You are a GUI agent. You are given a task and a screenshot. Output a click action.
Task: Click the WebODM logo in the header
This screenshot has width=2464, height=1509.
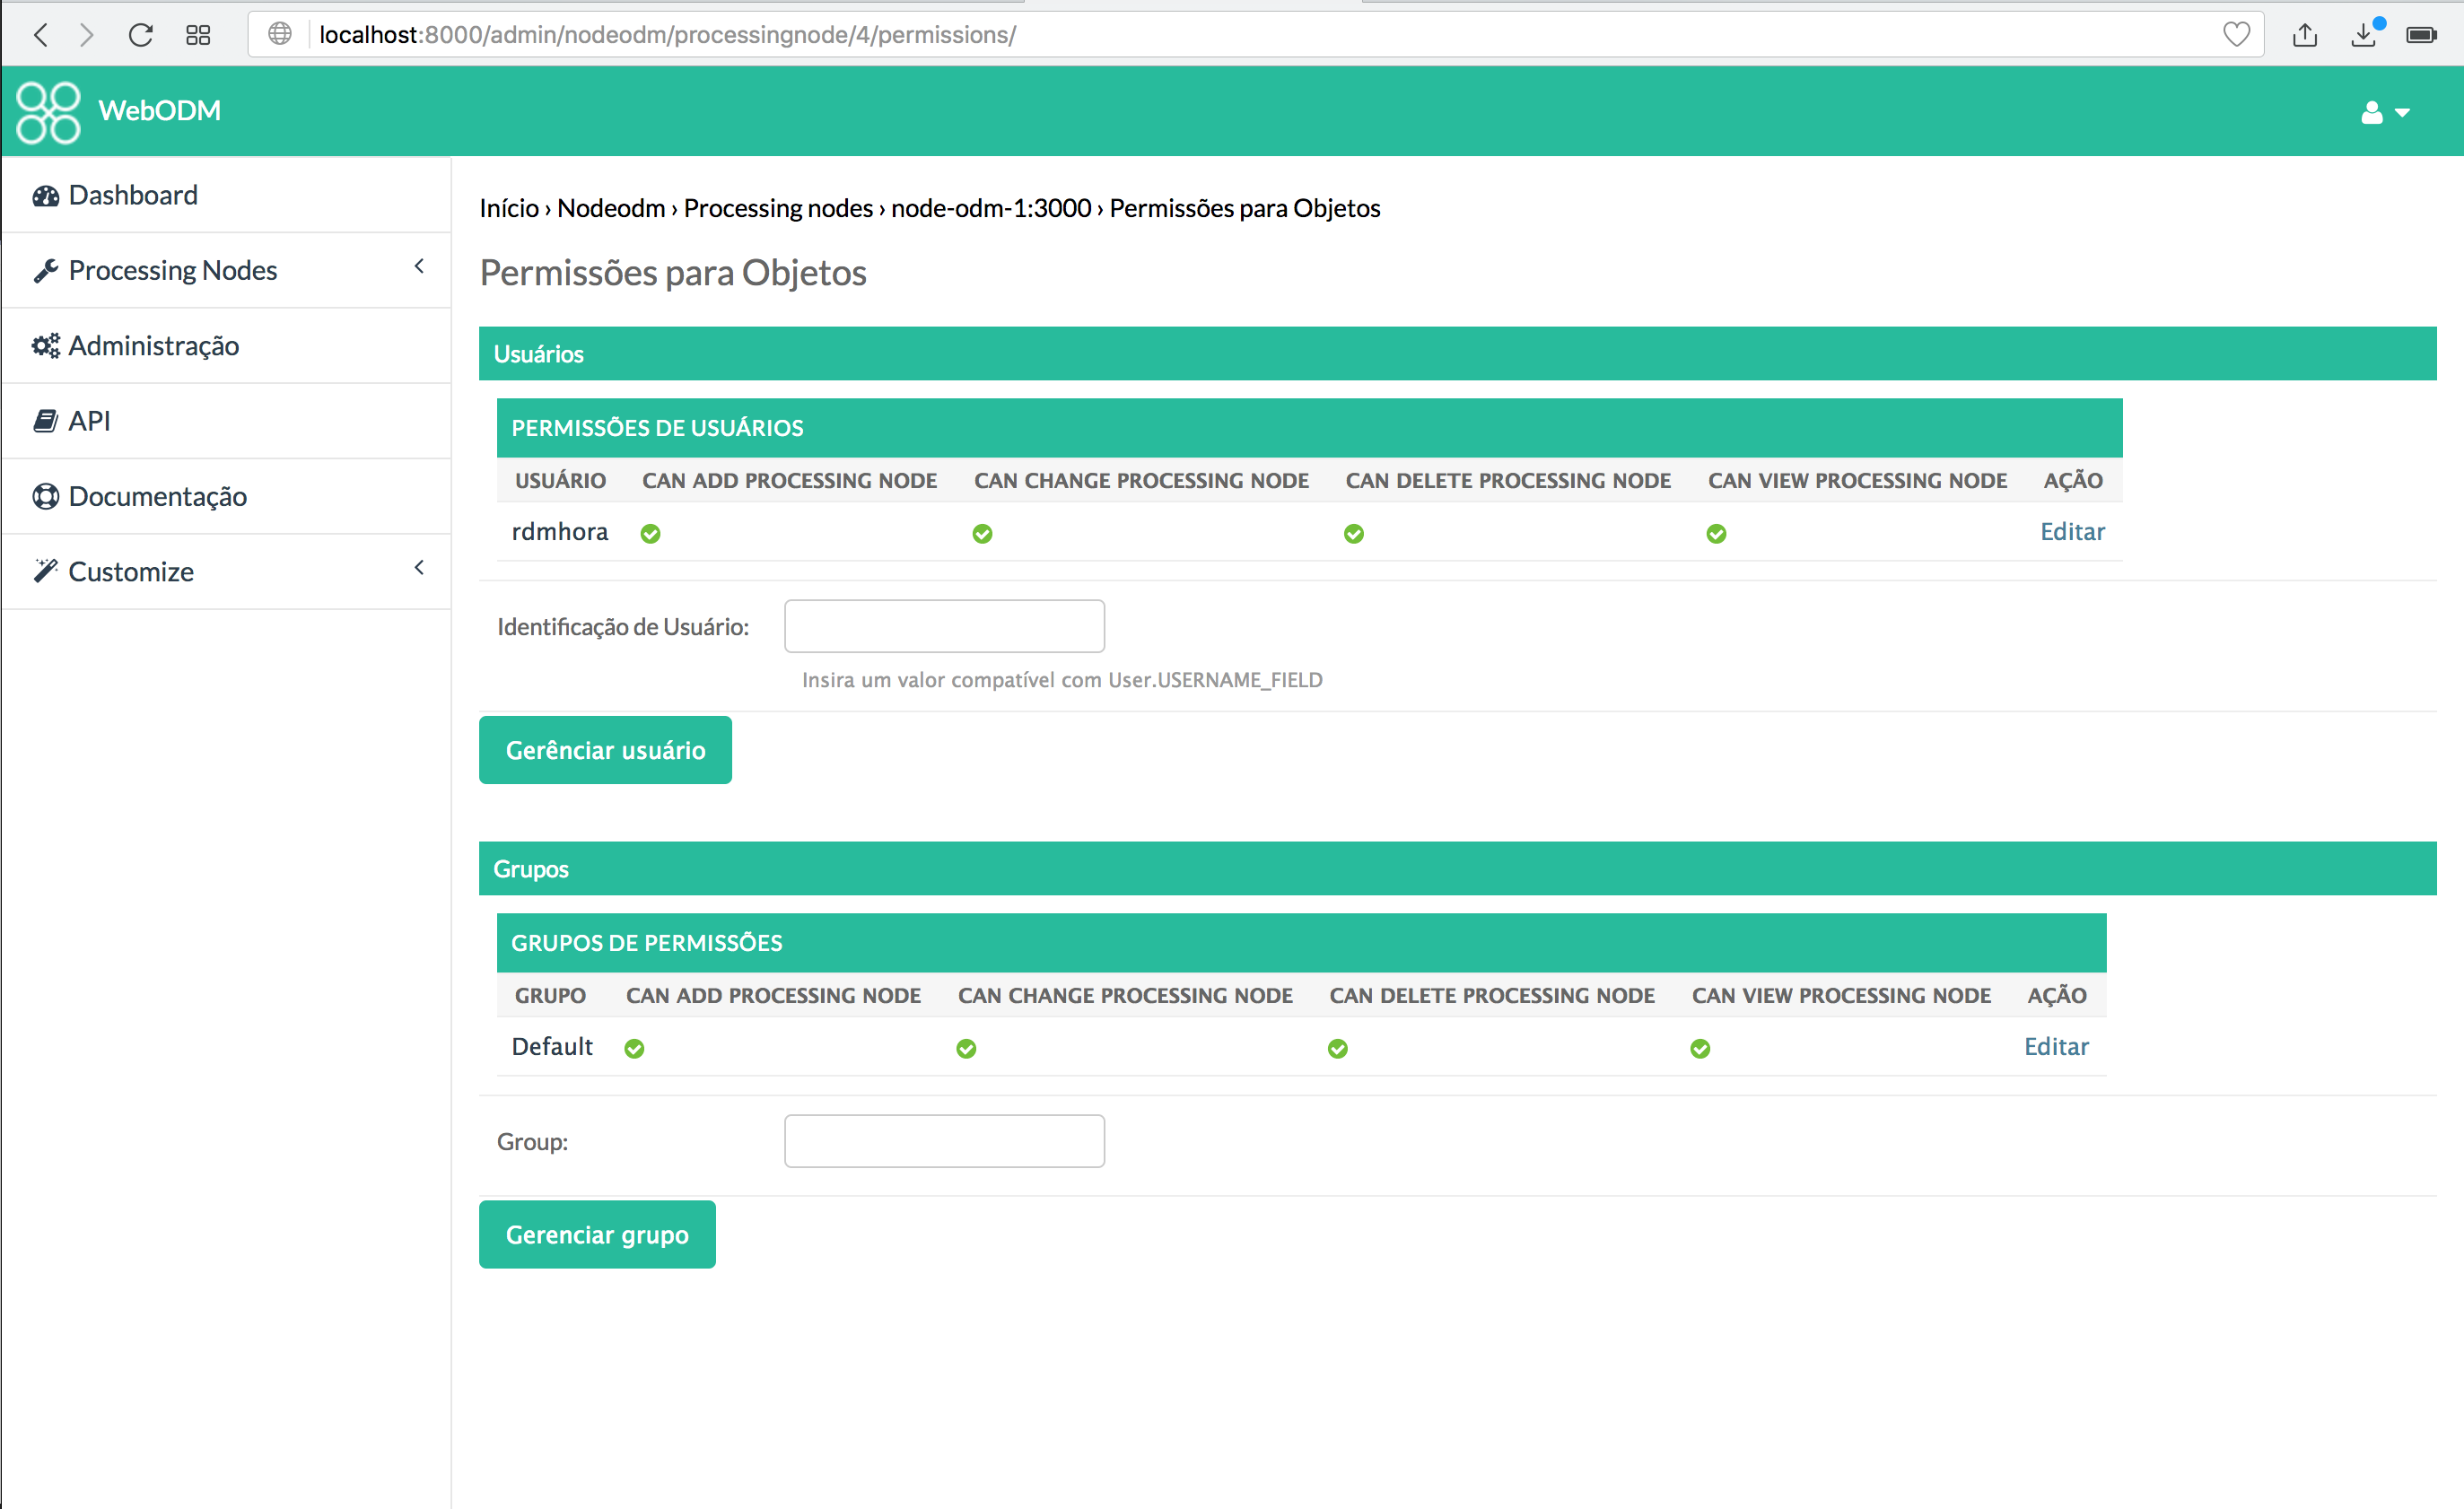[47, 111]
